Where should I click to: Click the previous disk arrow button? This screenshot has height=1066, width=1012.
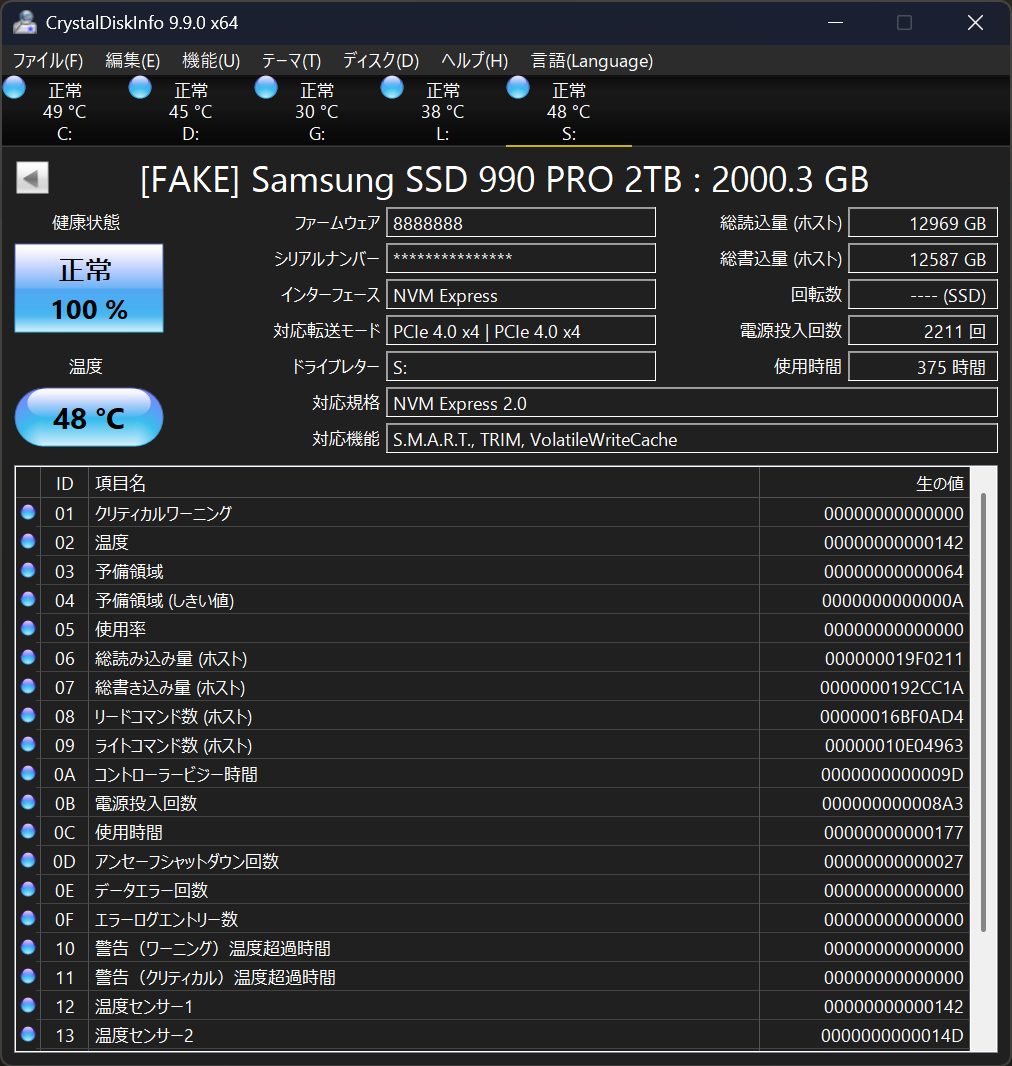click(33, 177)
